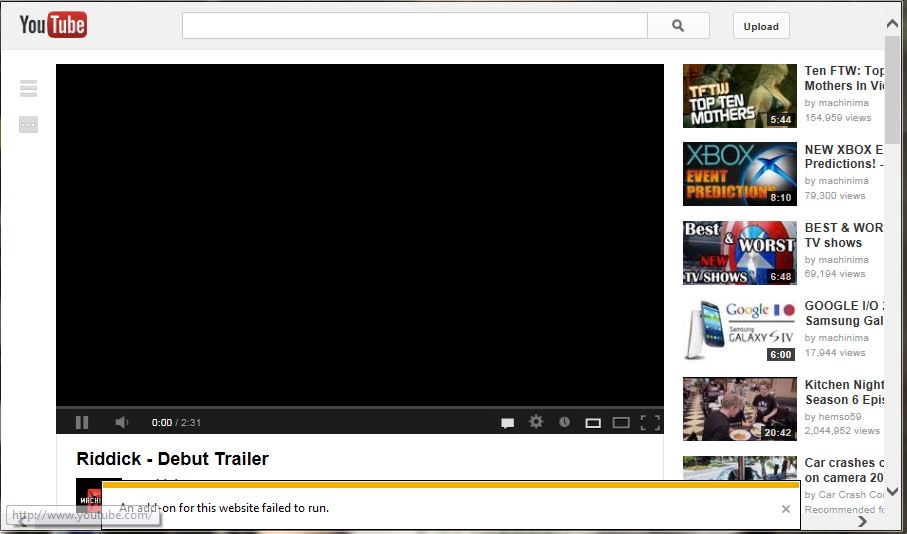Click the 'Riddick - Debut Trailer' title
This screenshot has height=534, width=907.
pyautogui.click(x=172, y=459)
